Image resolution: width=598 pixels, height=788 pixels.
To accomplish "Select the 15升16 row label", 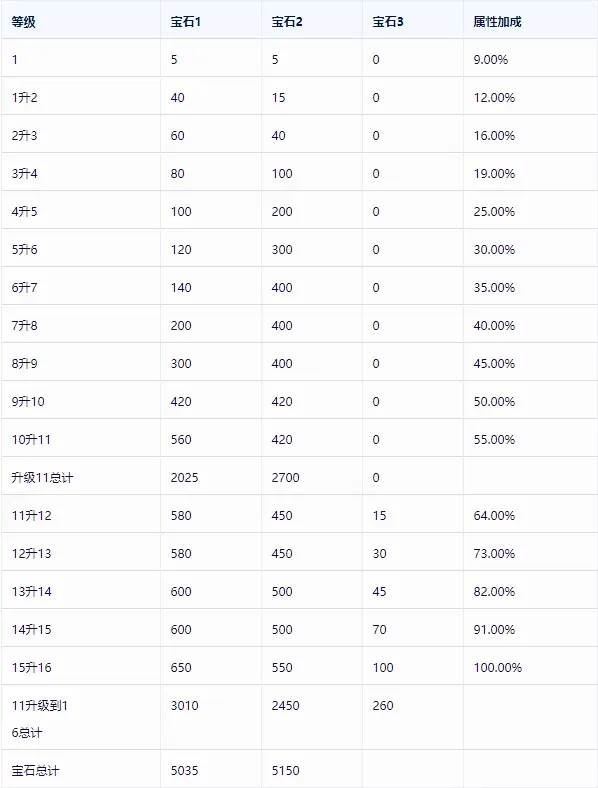I will tap(32, 667).
